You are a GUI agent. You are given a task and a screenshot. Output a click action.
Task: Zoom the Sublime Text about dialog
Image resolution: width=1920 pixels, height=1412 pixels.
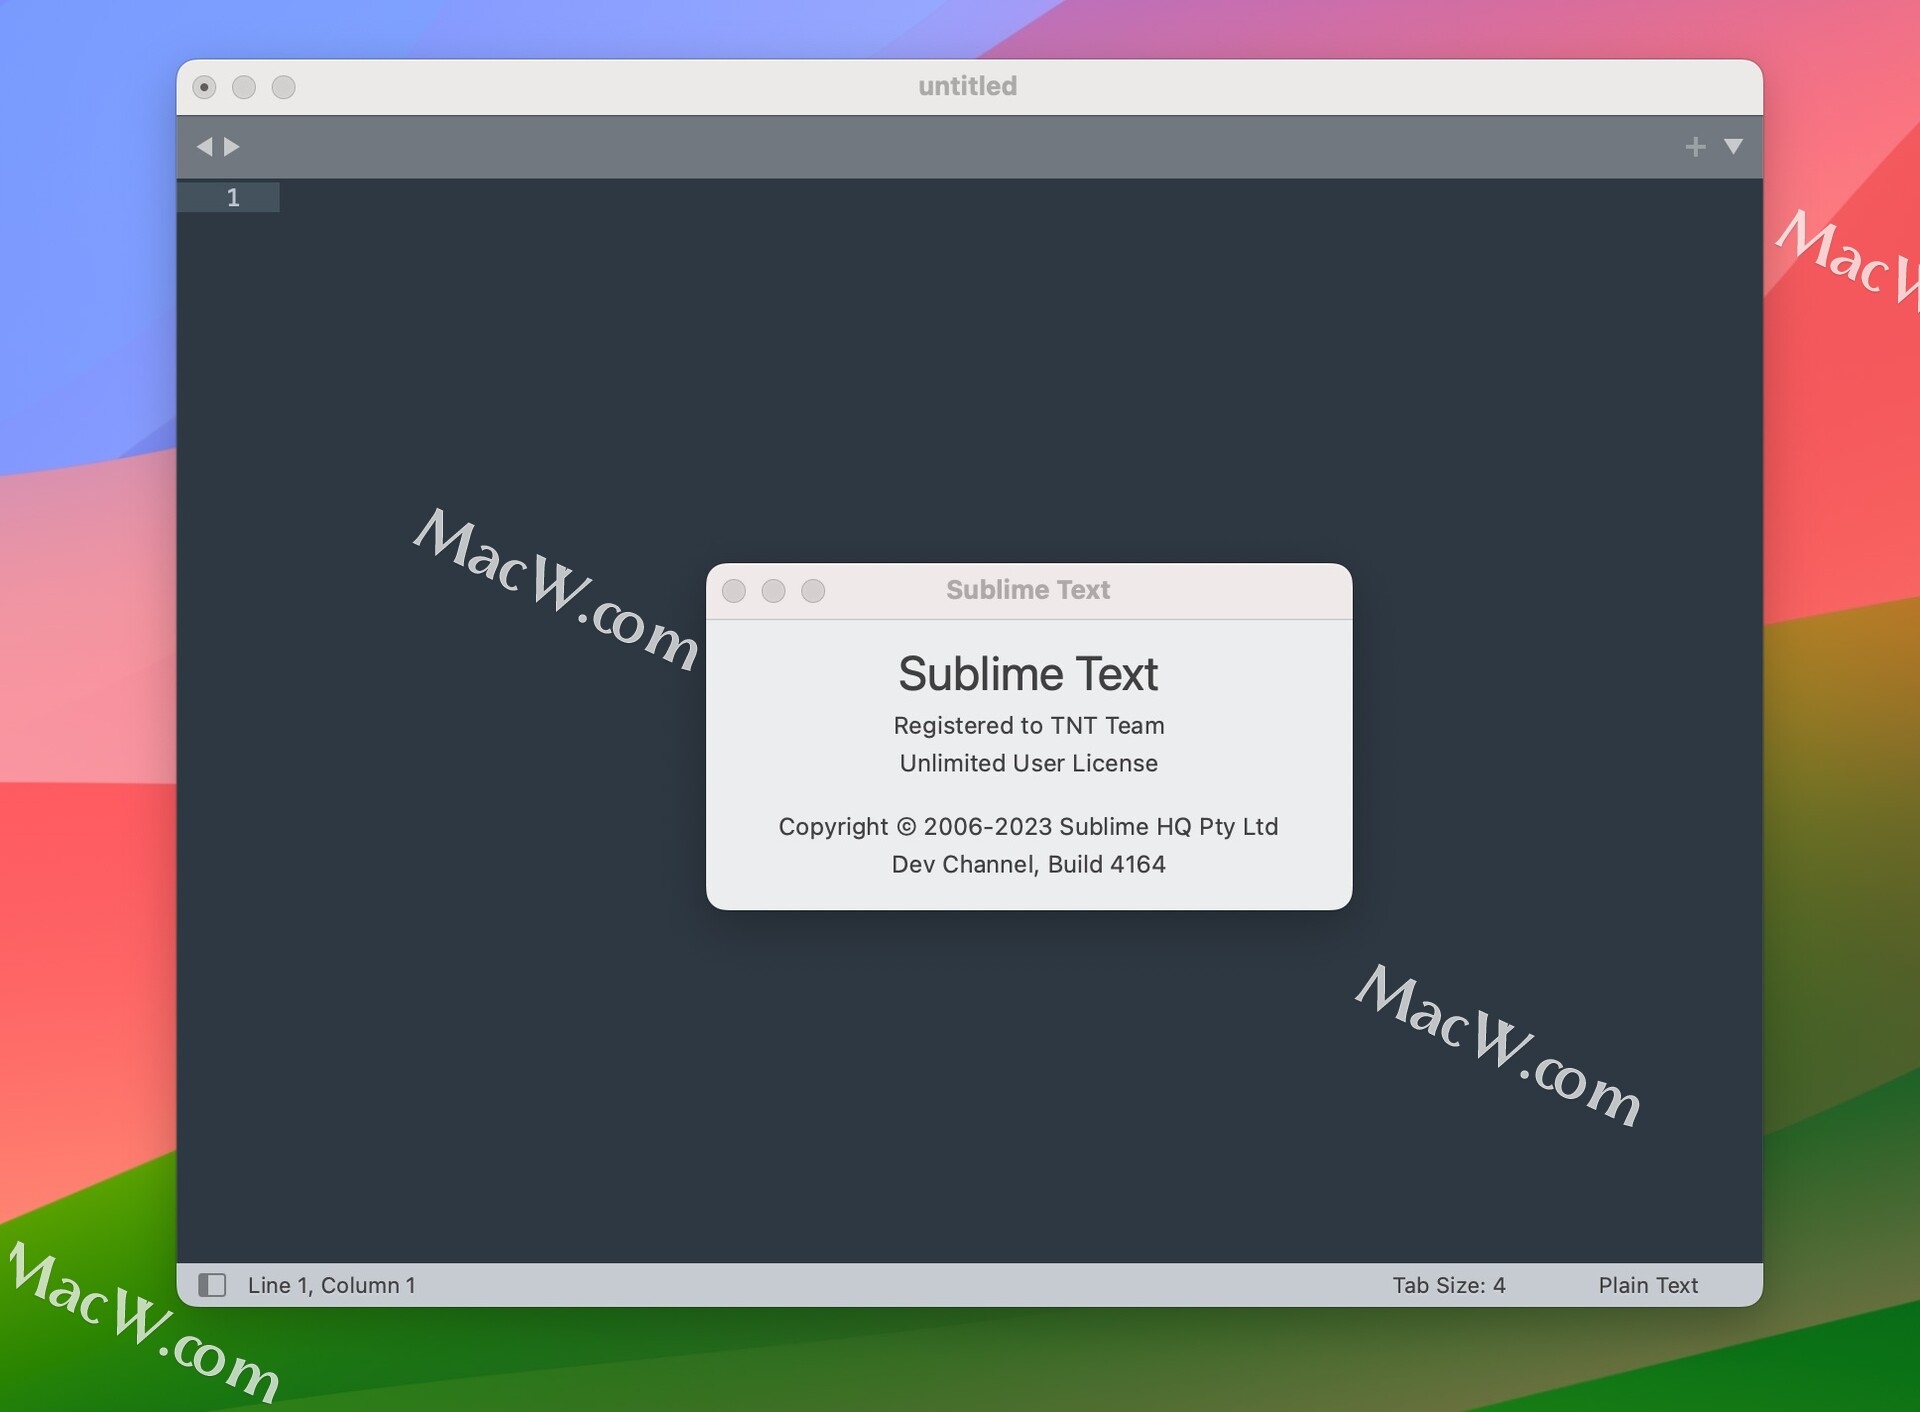click(814, 591)
